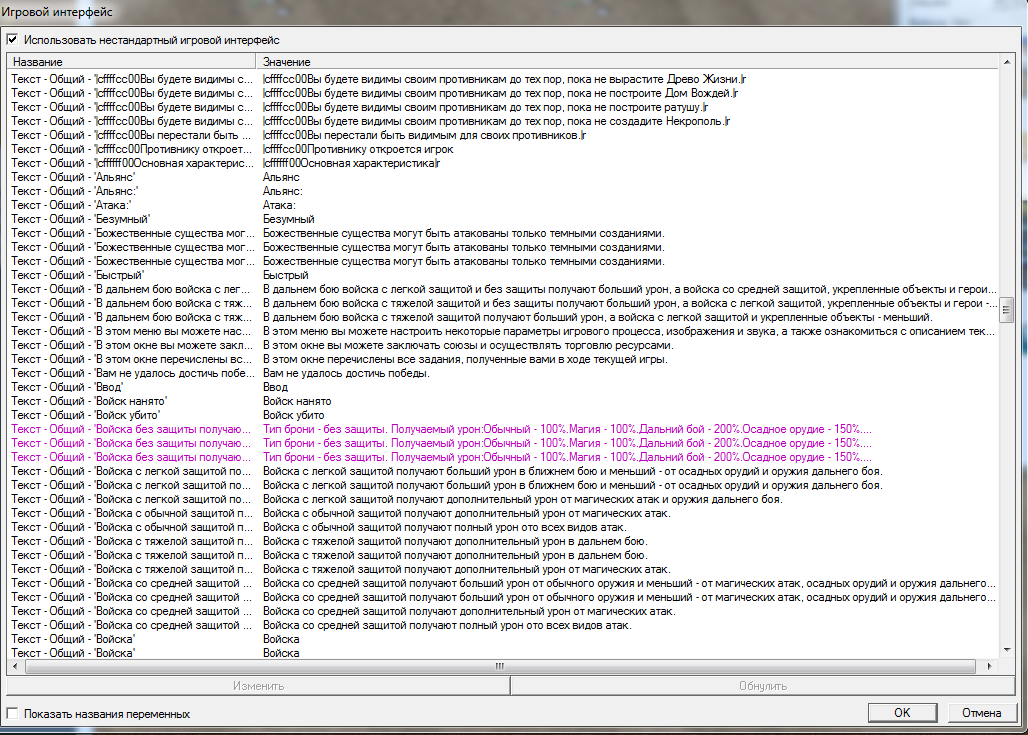Screen dimensions: 1028x735
Task: Click the horizontal scrollbar right arrow
Action: 990,666
